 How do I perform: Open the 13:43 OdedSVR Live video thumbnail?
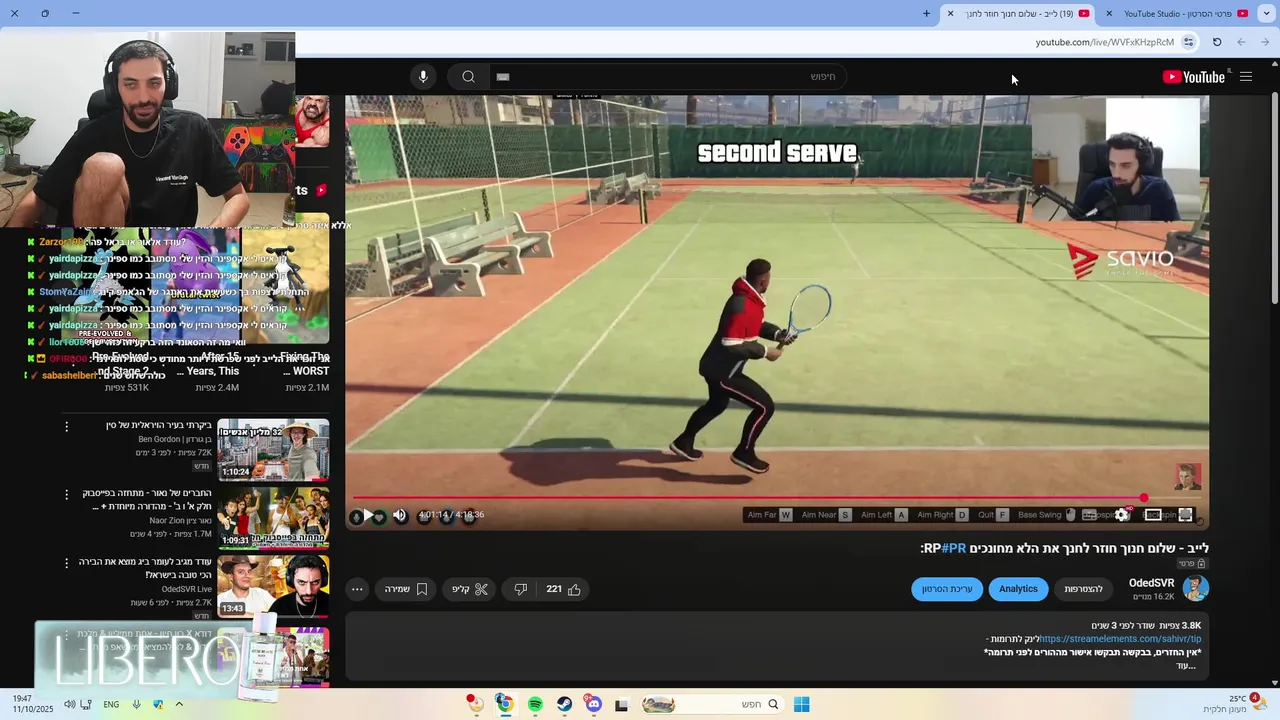[273, 585]
